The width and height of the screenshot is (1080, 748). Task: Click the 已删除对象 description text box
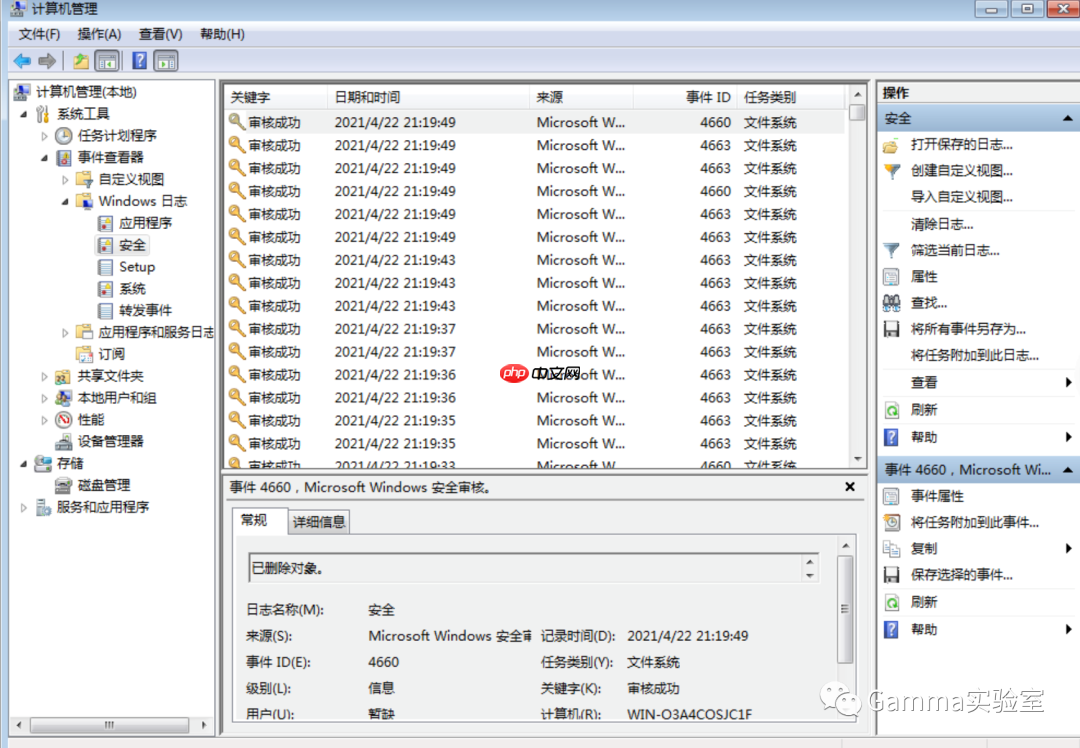pyautogui.click(x=533, y=568)
